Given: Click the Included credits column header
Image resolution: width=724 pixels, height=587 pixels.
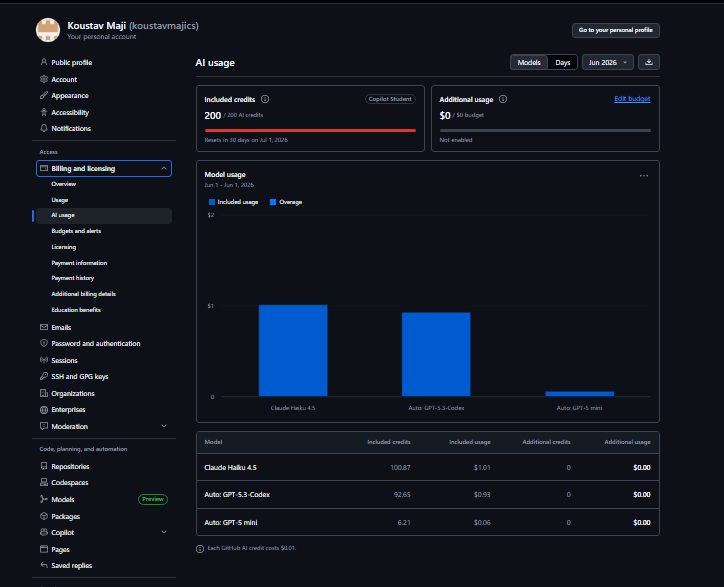Looking at the screenshot, I should point(389,442).
